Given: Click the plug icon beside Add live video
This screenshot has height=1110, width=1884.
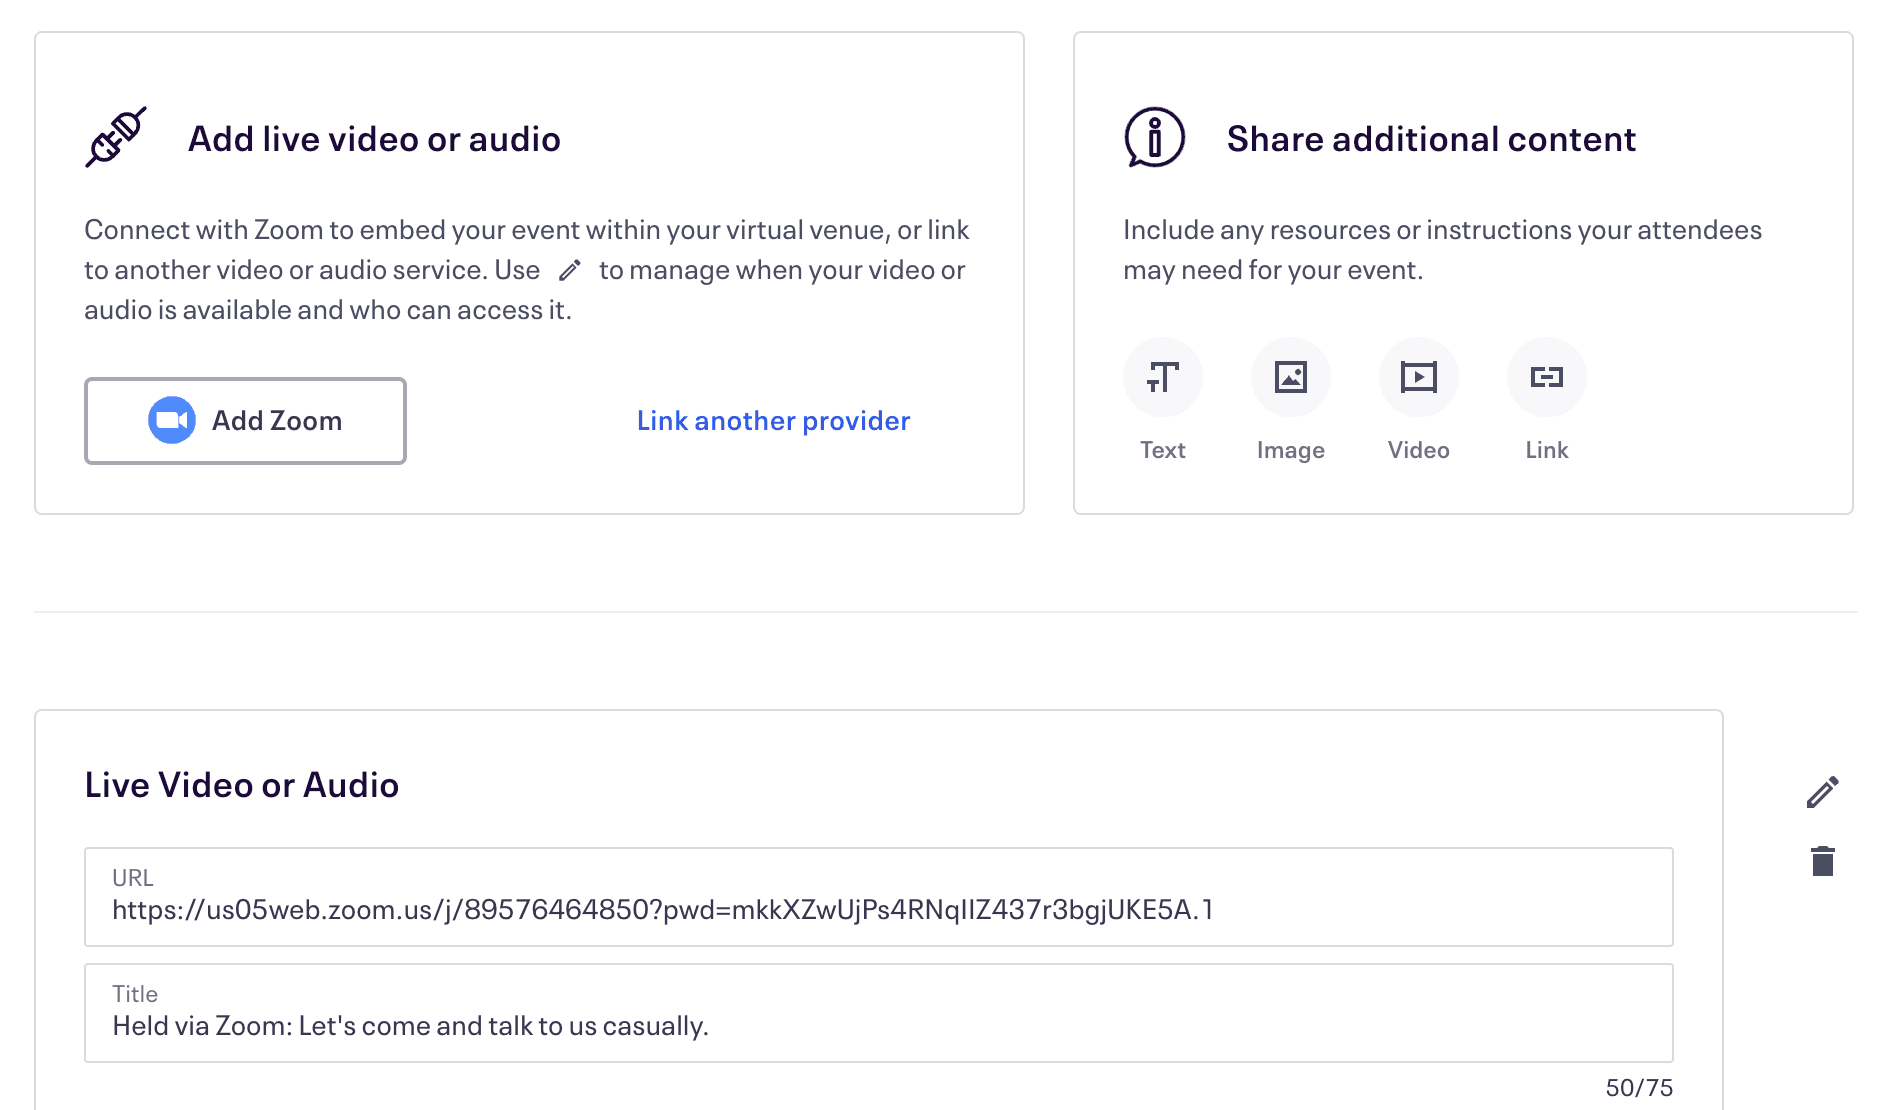Looking at the screenshot, I should pyautogui.click(x=116, y=137).
